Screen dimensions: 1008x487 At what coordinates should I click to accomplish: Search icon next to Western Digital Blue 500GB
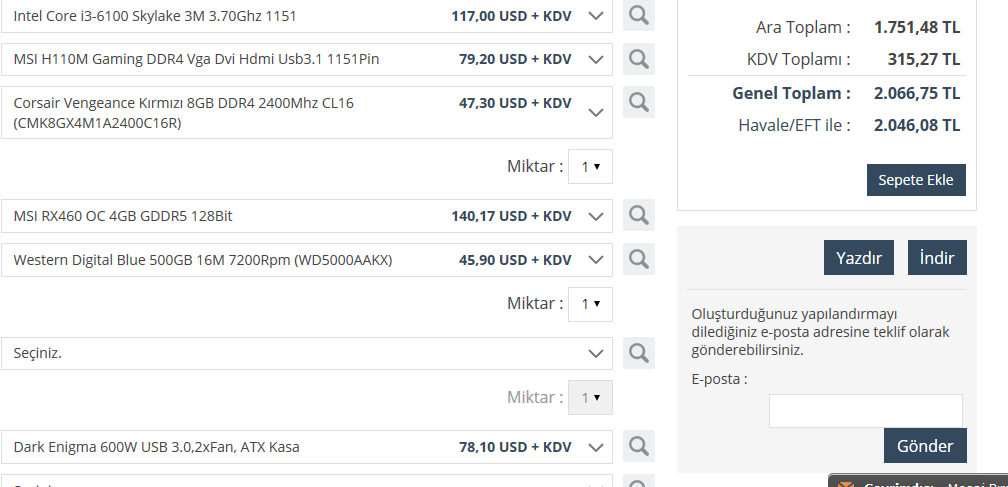coord(639,260)
